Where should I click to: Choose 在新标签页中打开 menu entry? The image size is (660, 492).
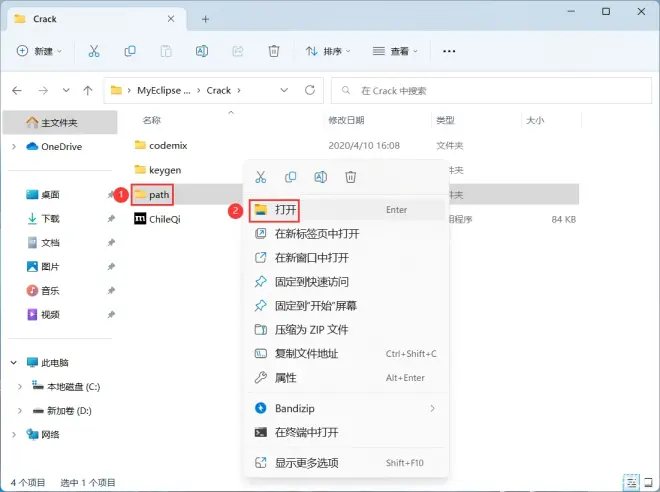click(x=346, y=234)
